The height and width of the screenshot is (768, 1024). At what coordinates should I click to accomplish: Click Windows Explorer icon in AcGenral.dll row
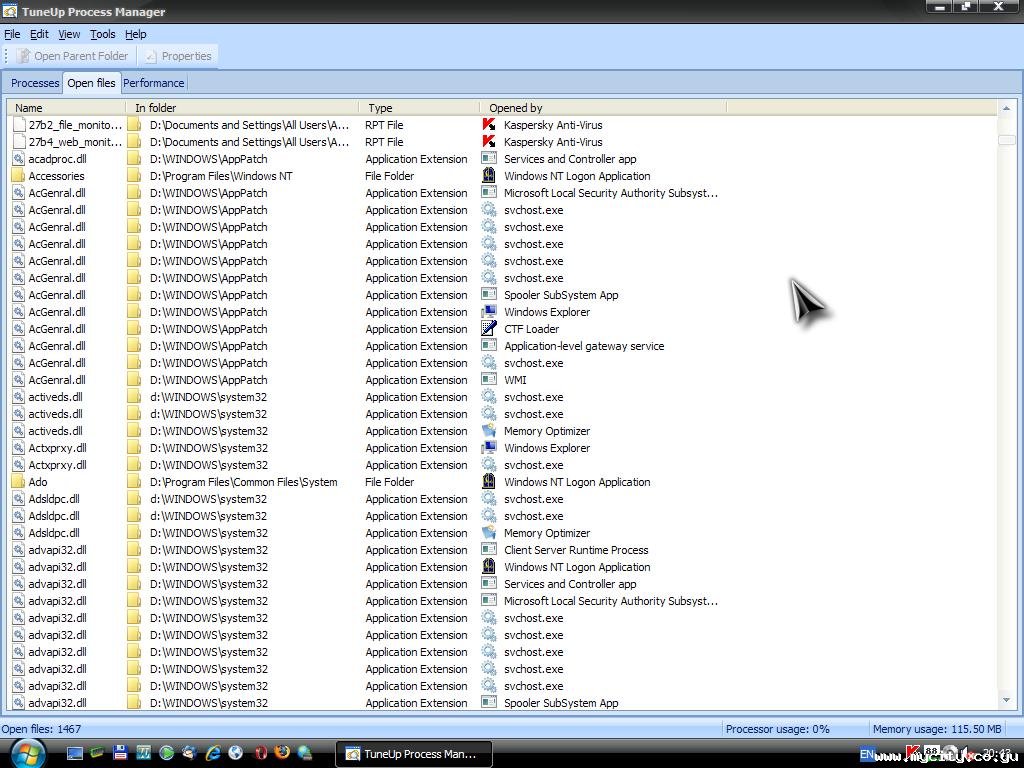coord(488,312)
